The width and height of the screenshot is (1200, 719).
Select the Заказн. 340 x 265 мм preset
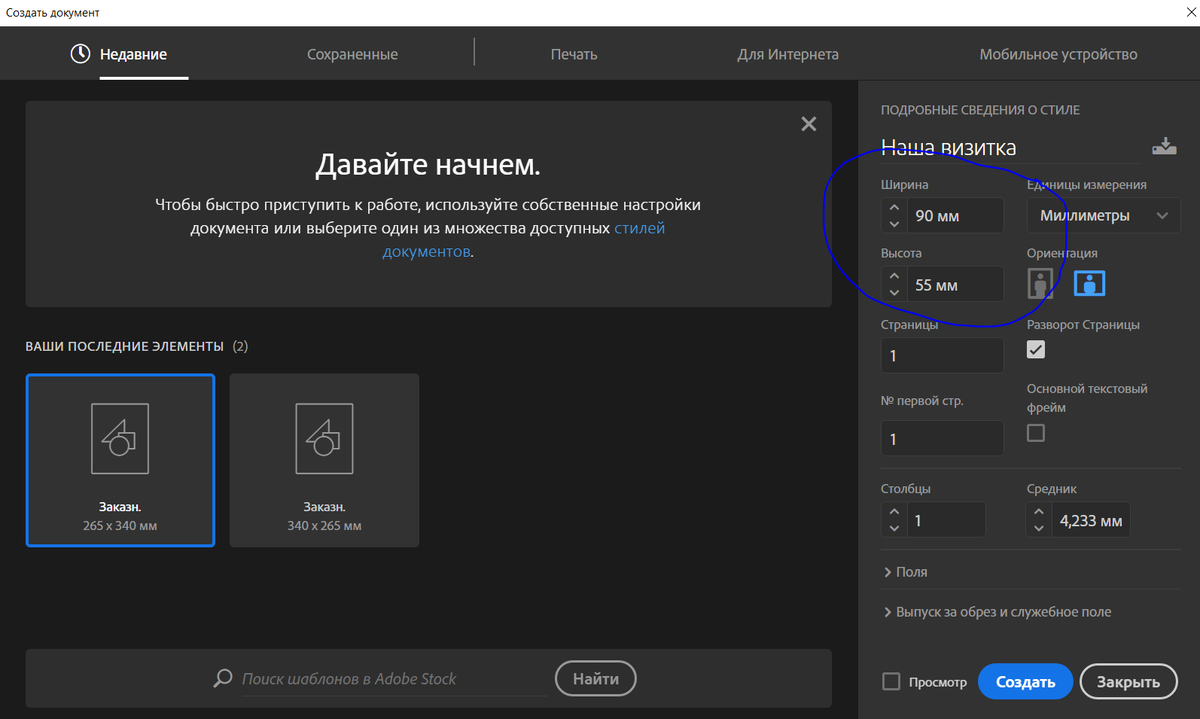pos(324,460)
